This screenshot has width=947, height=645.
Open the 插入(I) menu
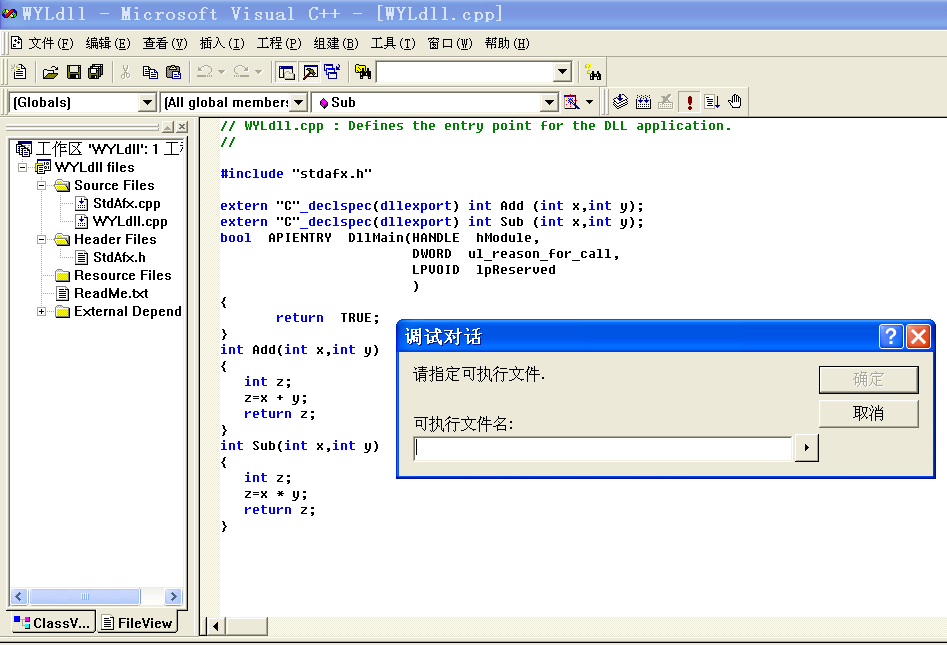(222, 43)
